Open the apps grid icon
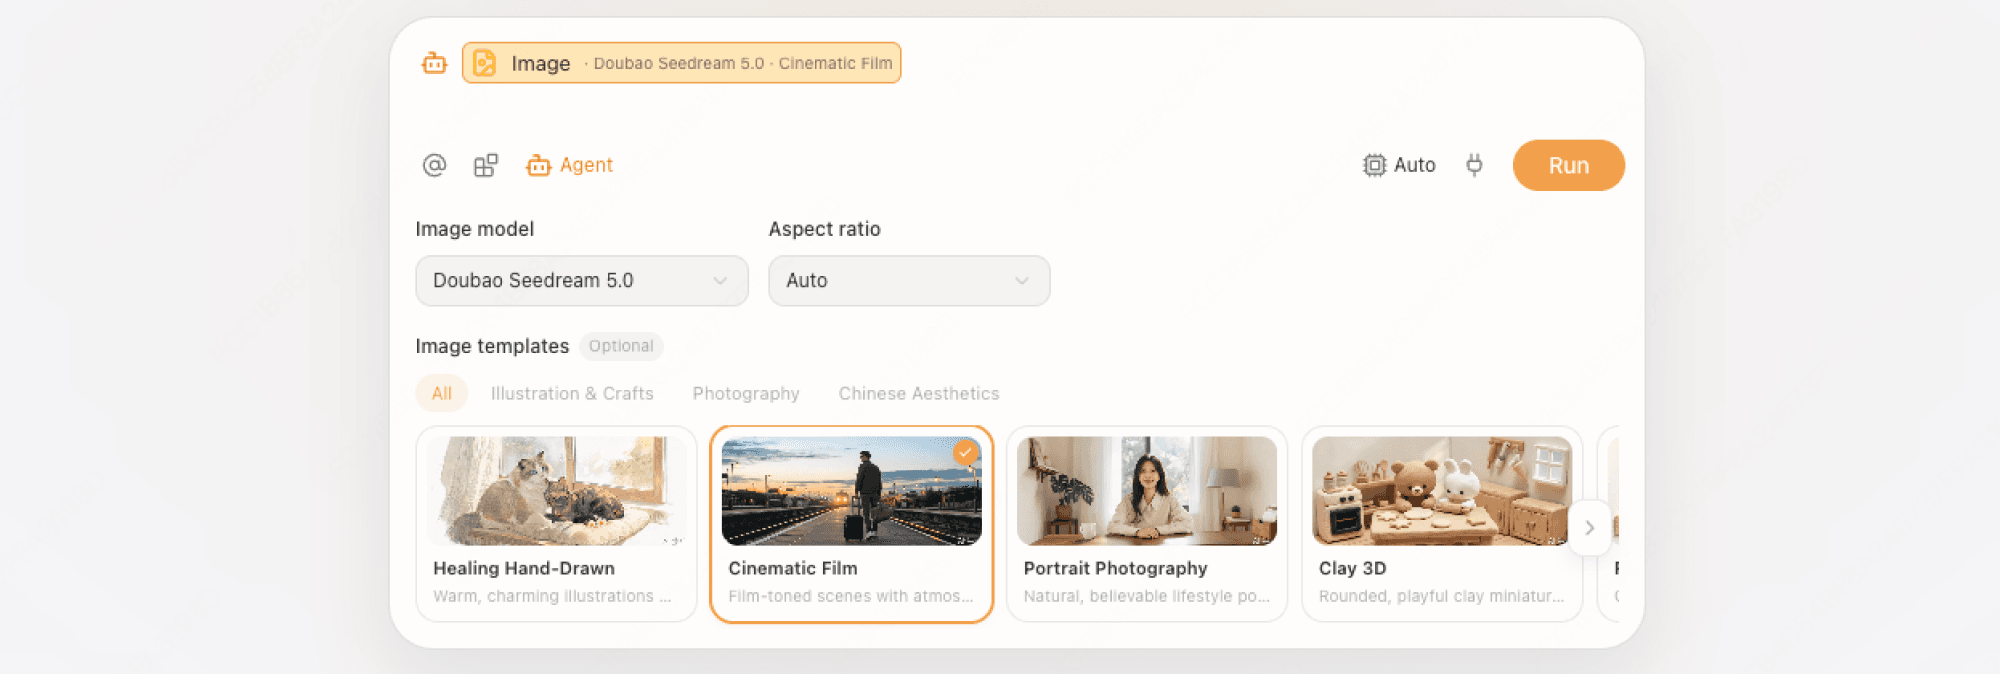The image size is (2000, 674). pos(486,165)
